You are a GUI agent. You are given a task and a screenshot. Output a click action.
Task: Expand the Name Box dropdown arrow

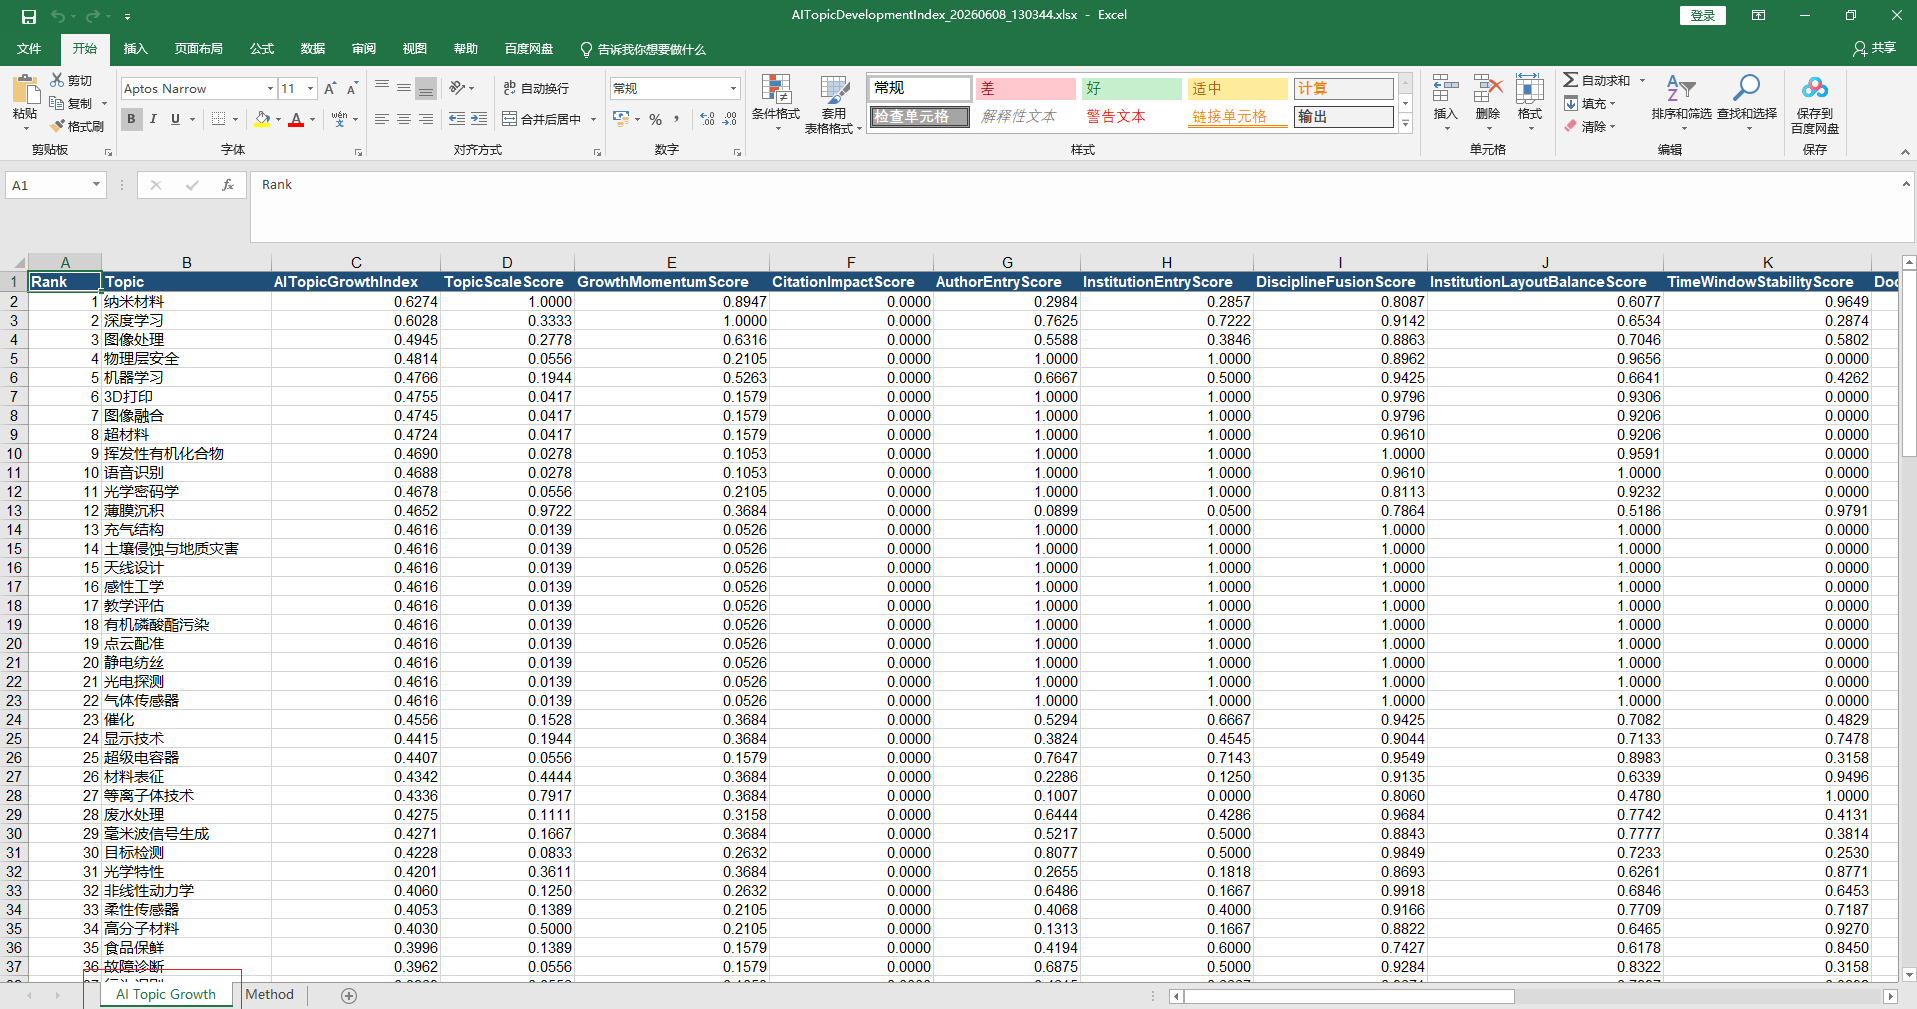[96, 185]
